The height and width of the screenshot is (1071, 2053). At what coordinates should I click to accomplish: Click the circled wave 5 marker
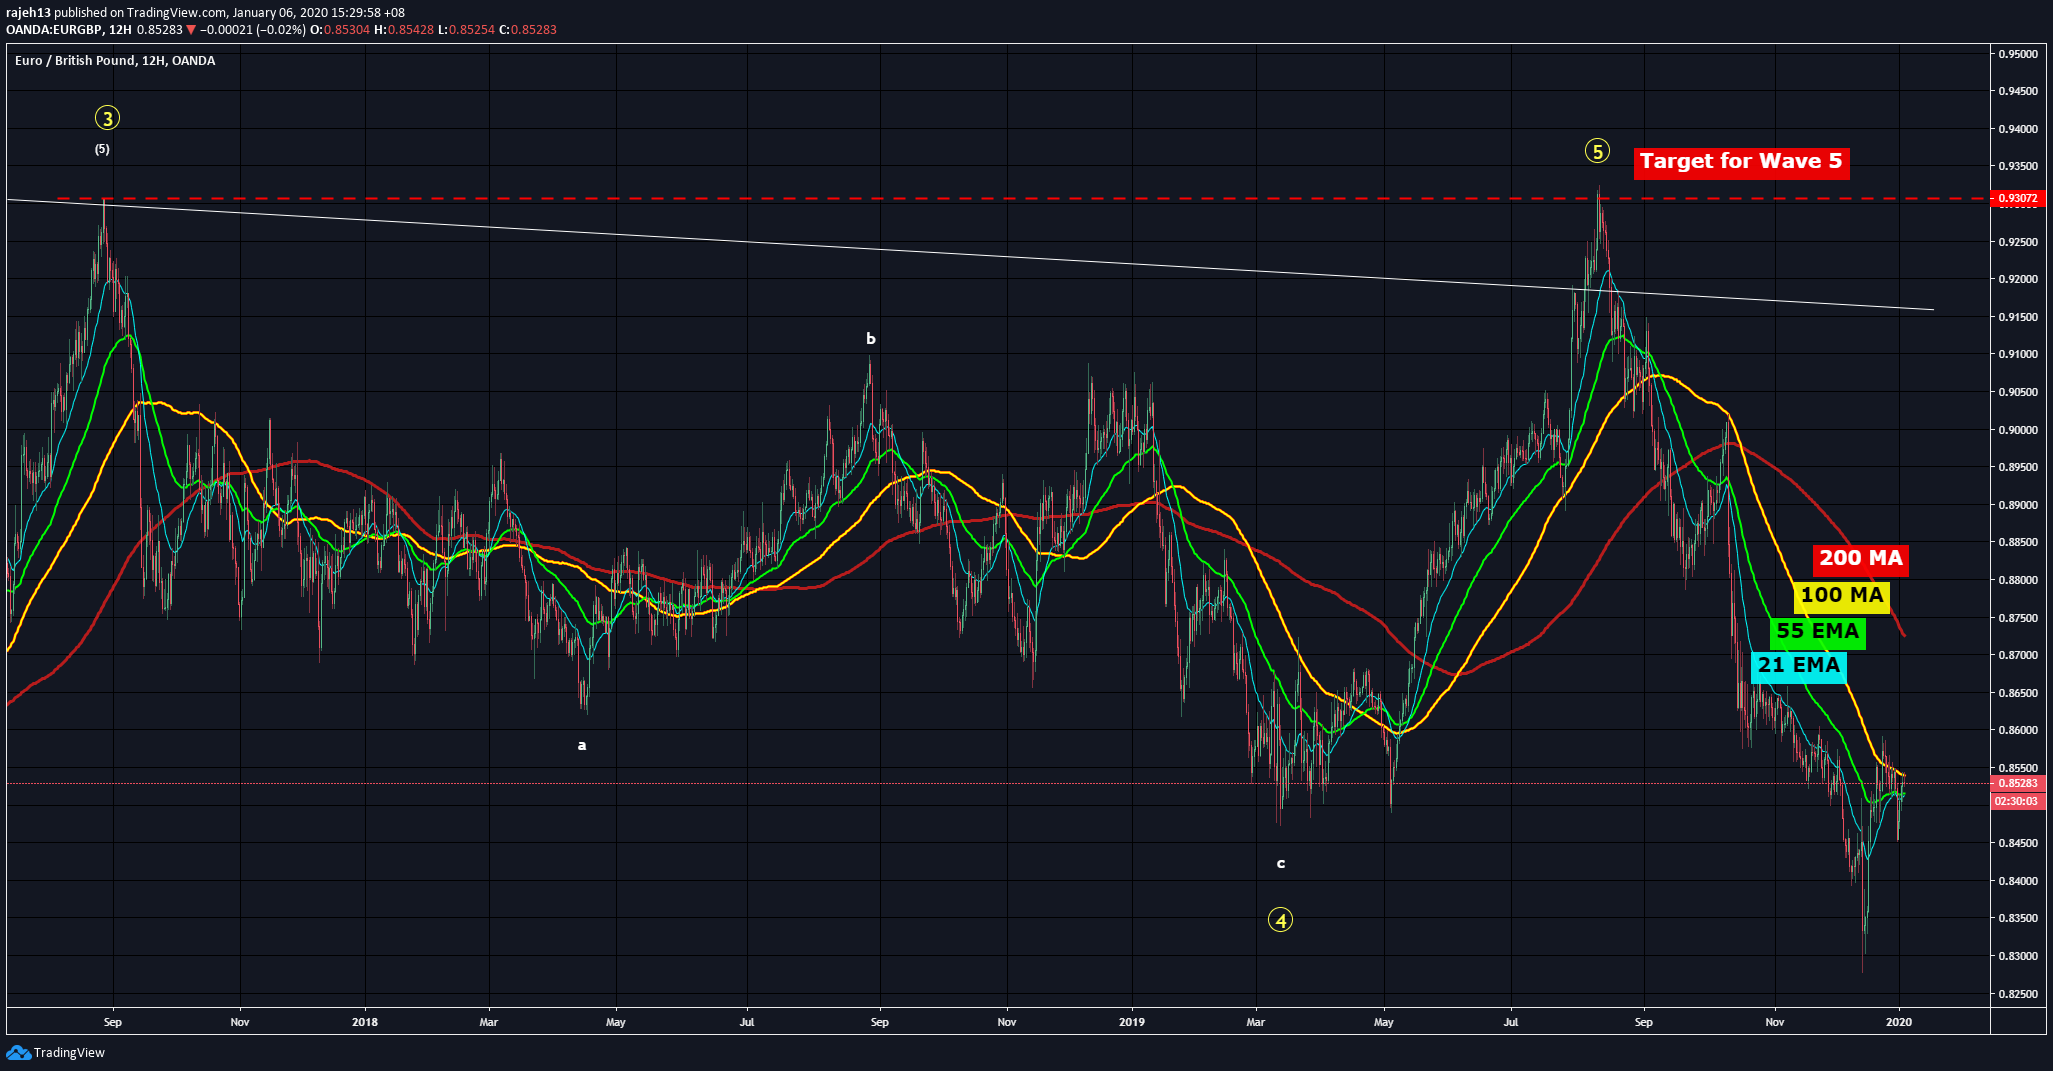pyautogui.click(x=1597, y=151)
